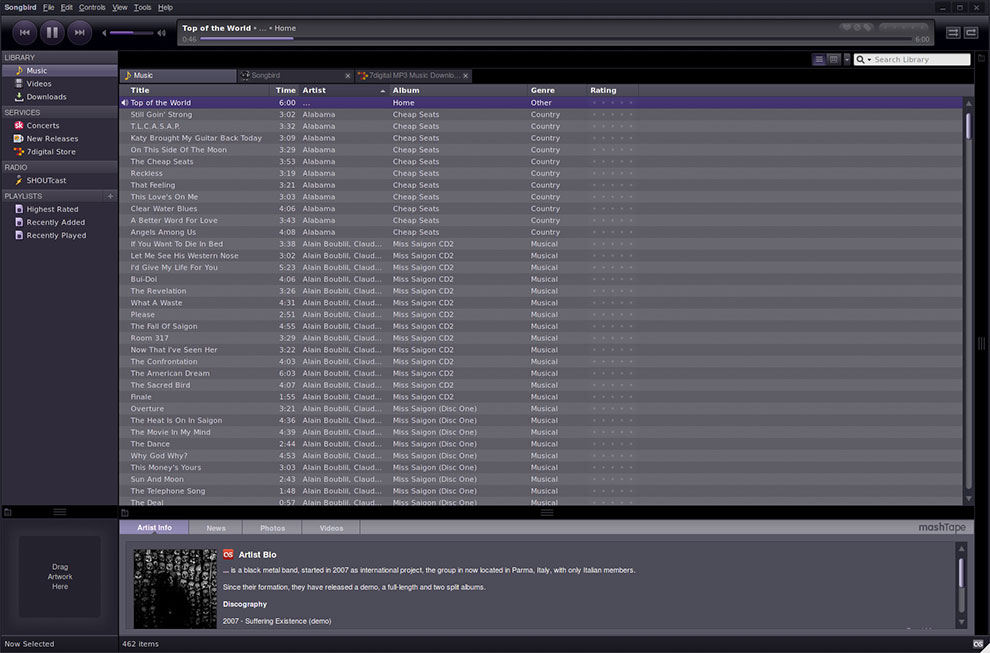The image size is (990, 653).
Task: Open Concerts service with Songkick icon
Action: tap(59, 126)
